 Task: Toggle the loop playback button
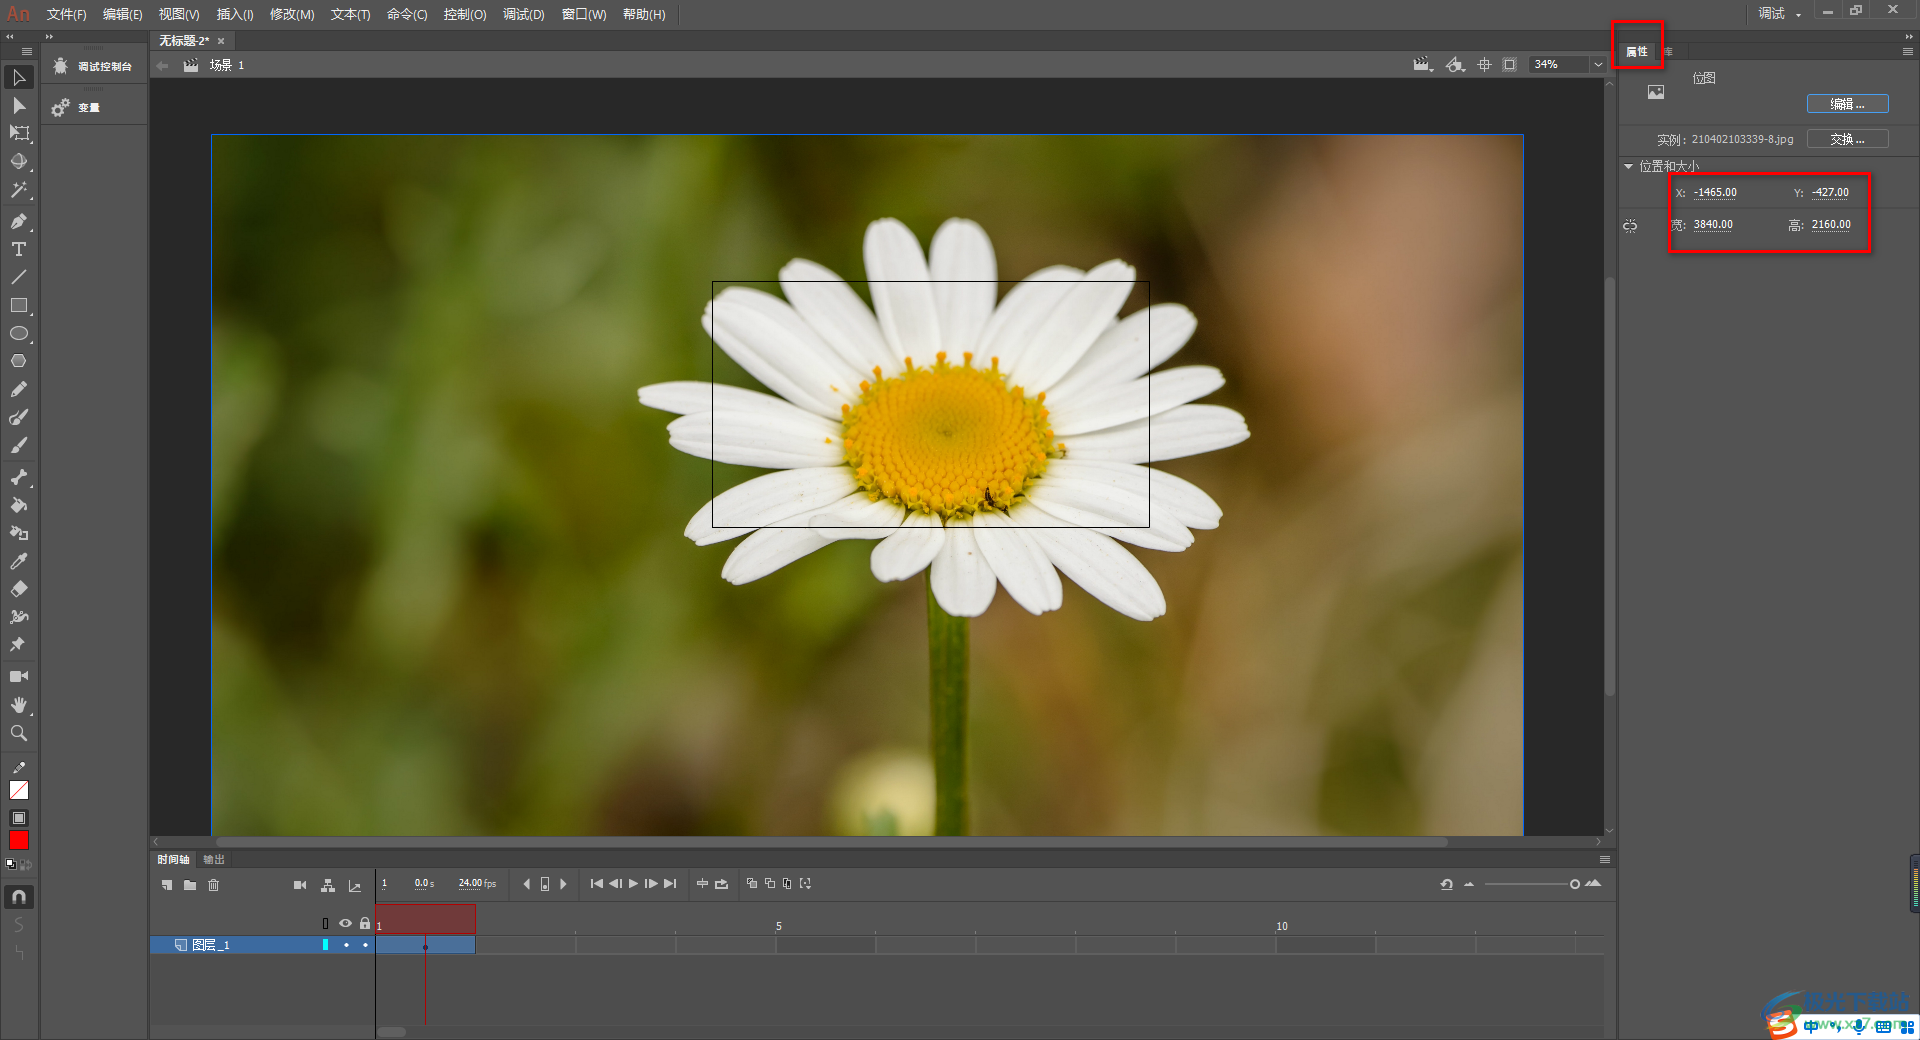coord(721,883)
